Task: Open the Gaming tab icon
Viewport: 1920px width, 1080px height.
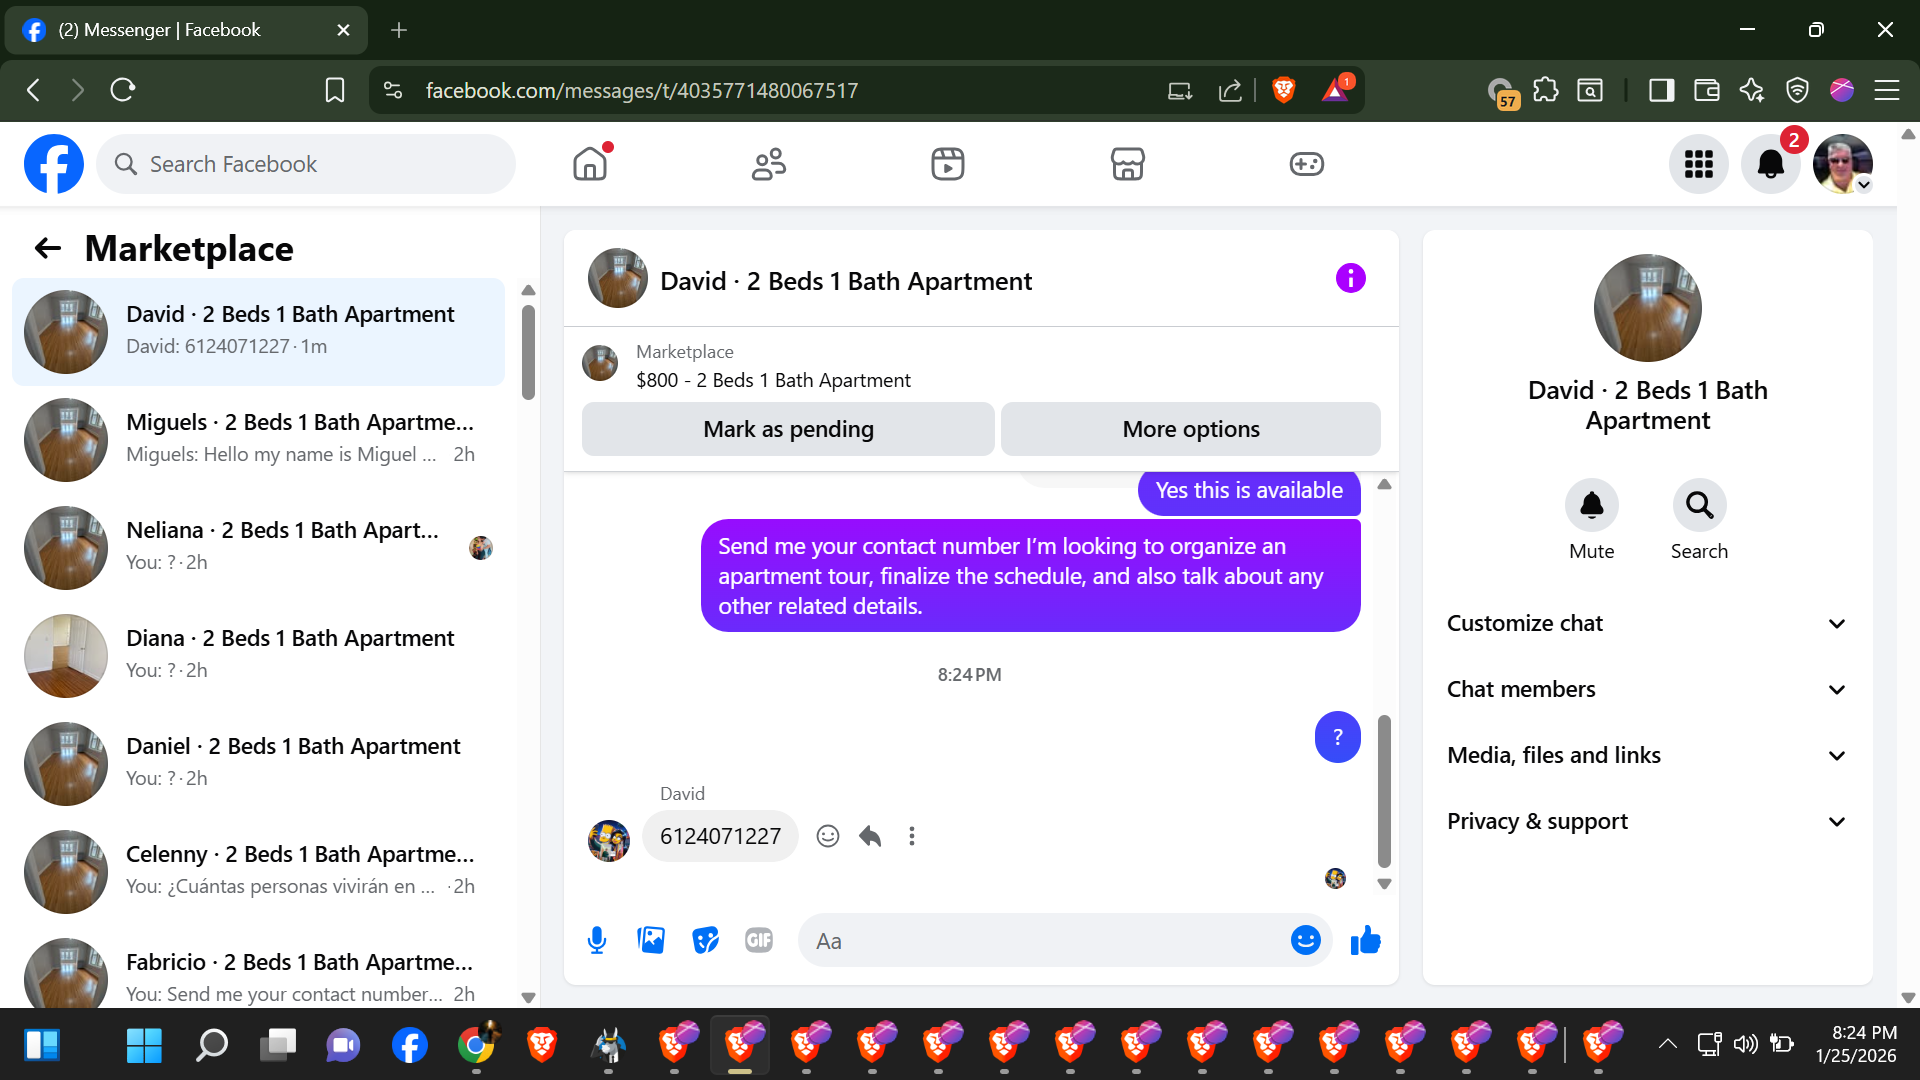Action: (x=1306, y=164)
